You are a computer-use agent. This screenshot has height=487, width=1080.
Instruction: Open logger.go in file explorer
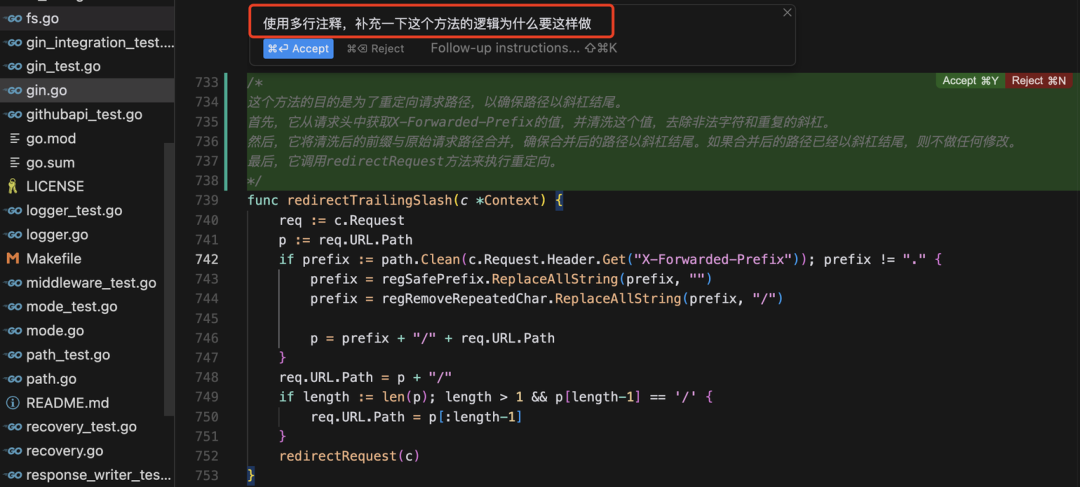point(87,234)
